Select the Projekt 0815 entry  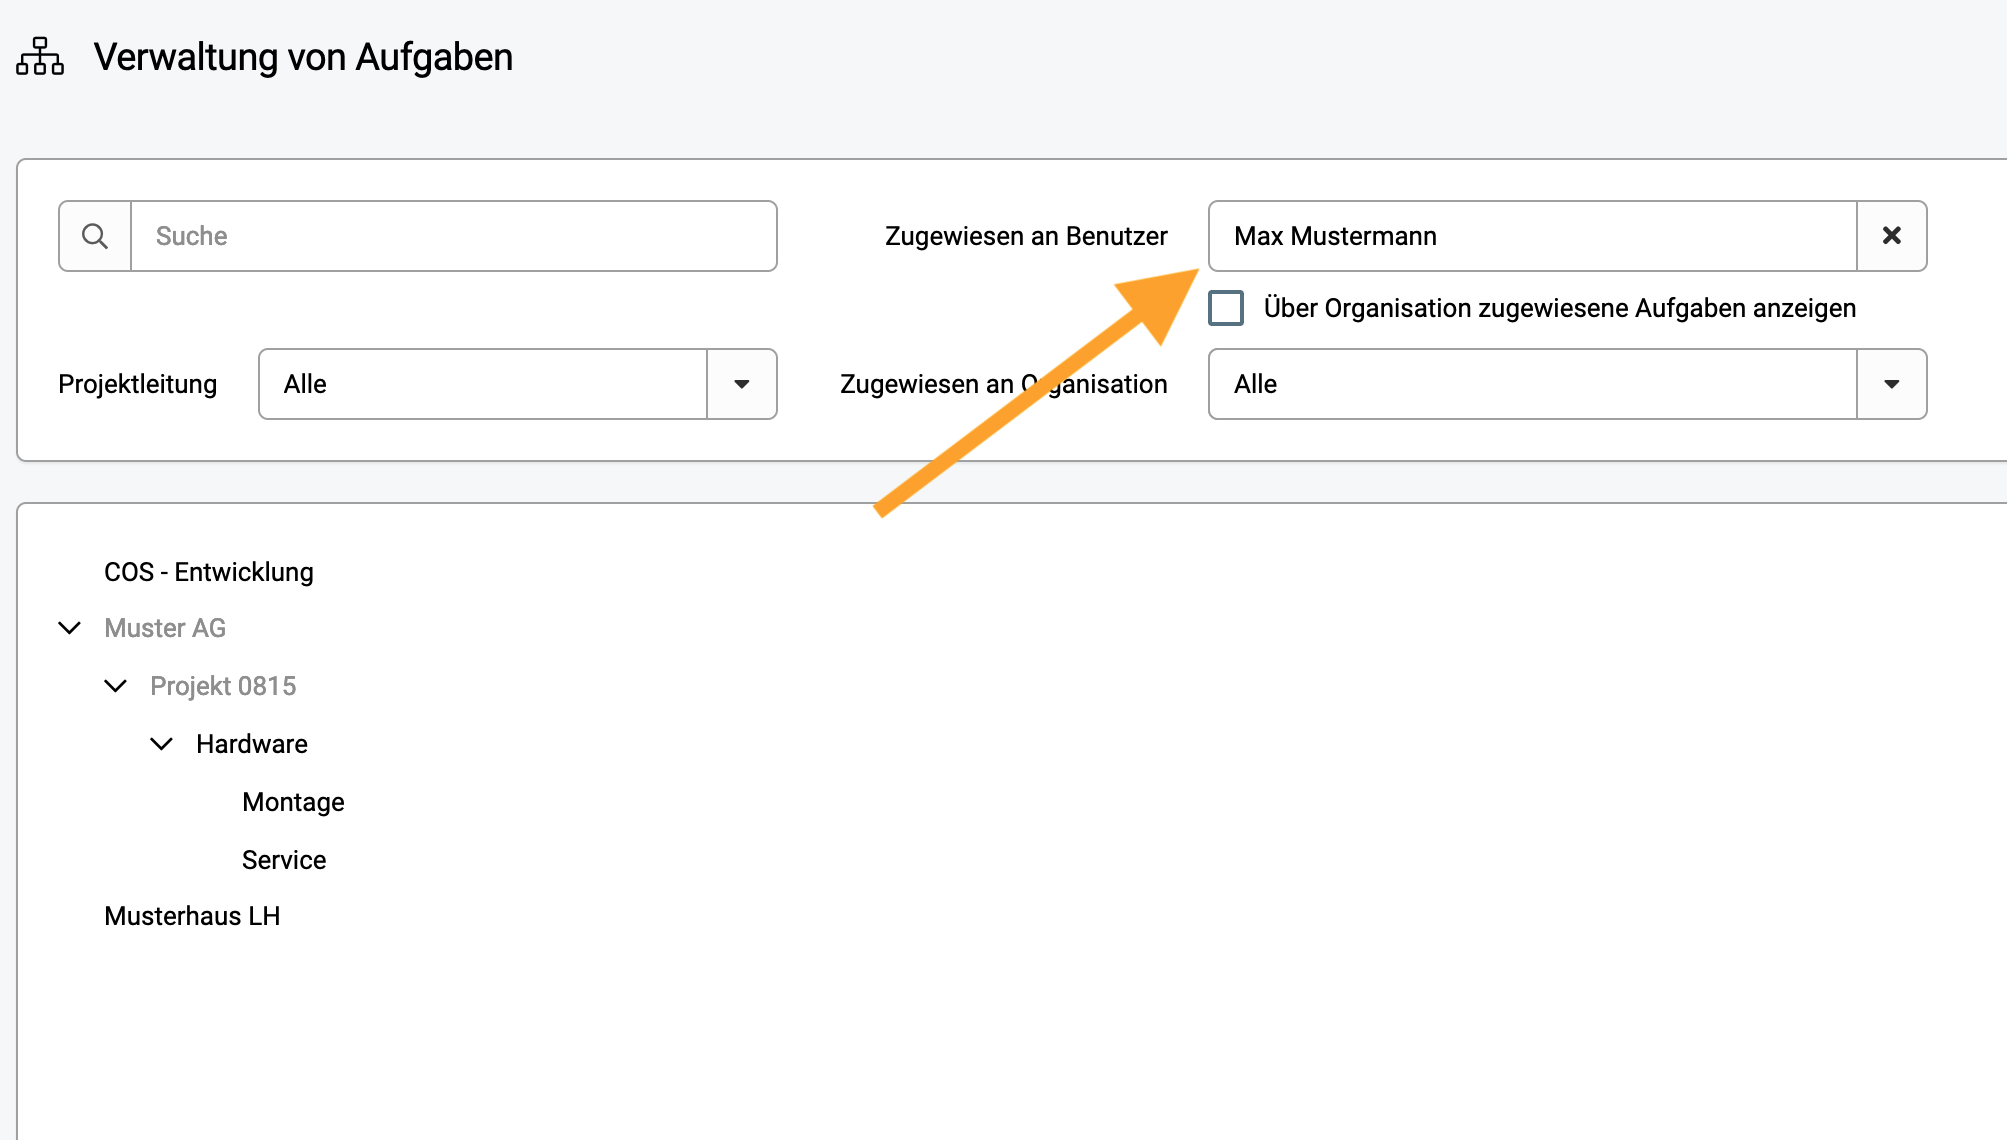[223, 686]
